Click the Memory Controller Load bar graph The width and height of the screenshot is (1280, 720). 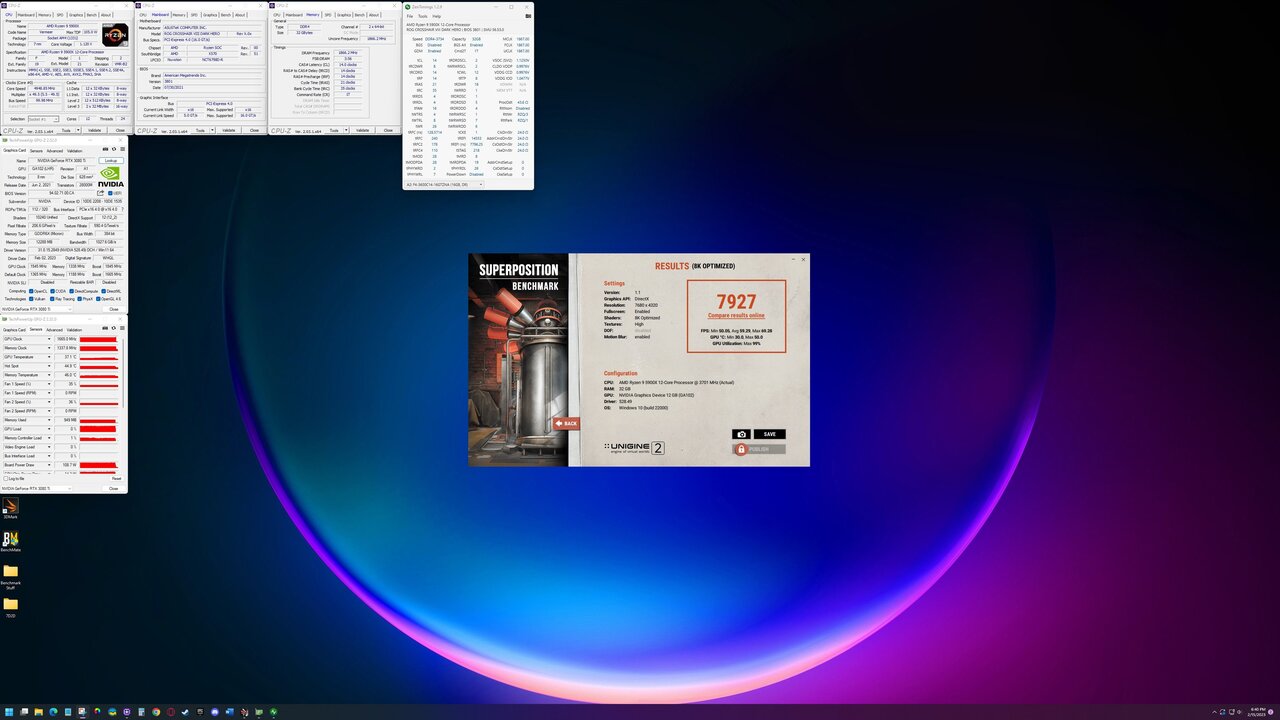click(97, 438)
